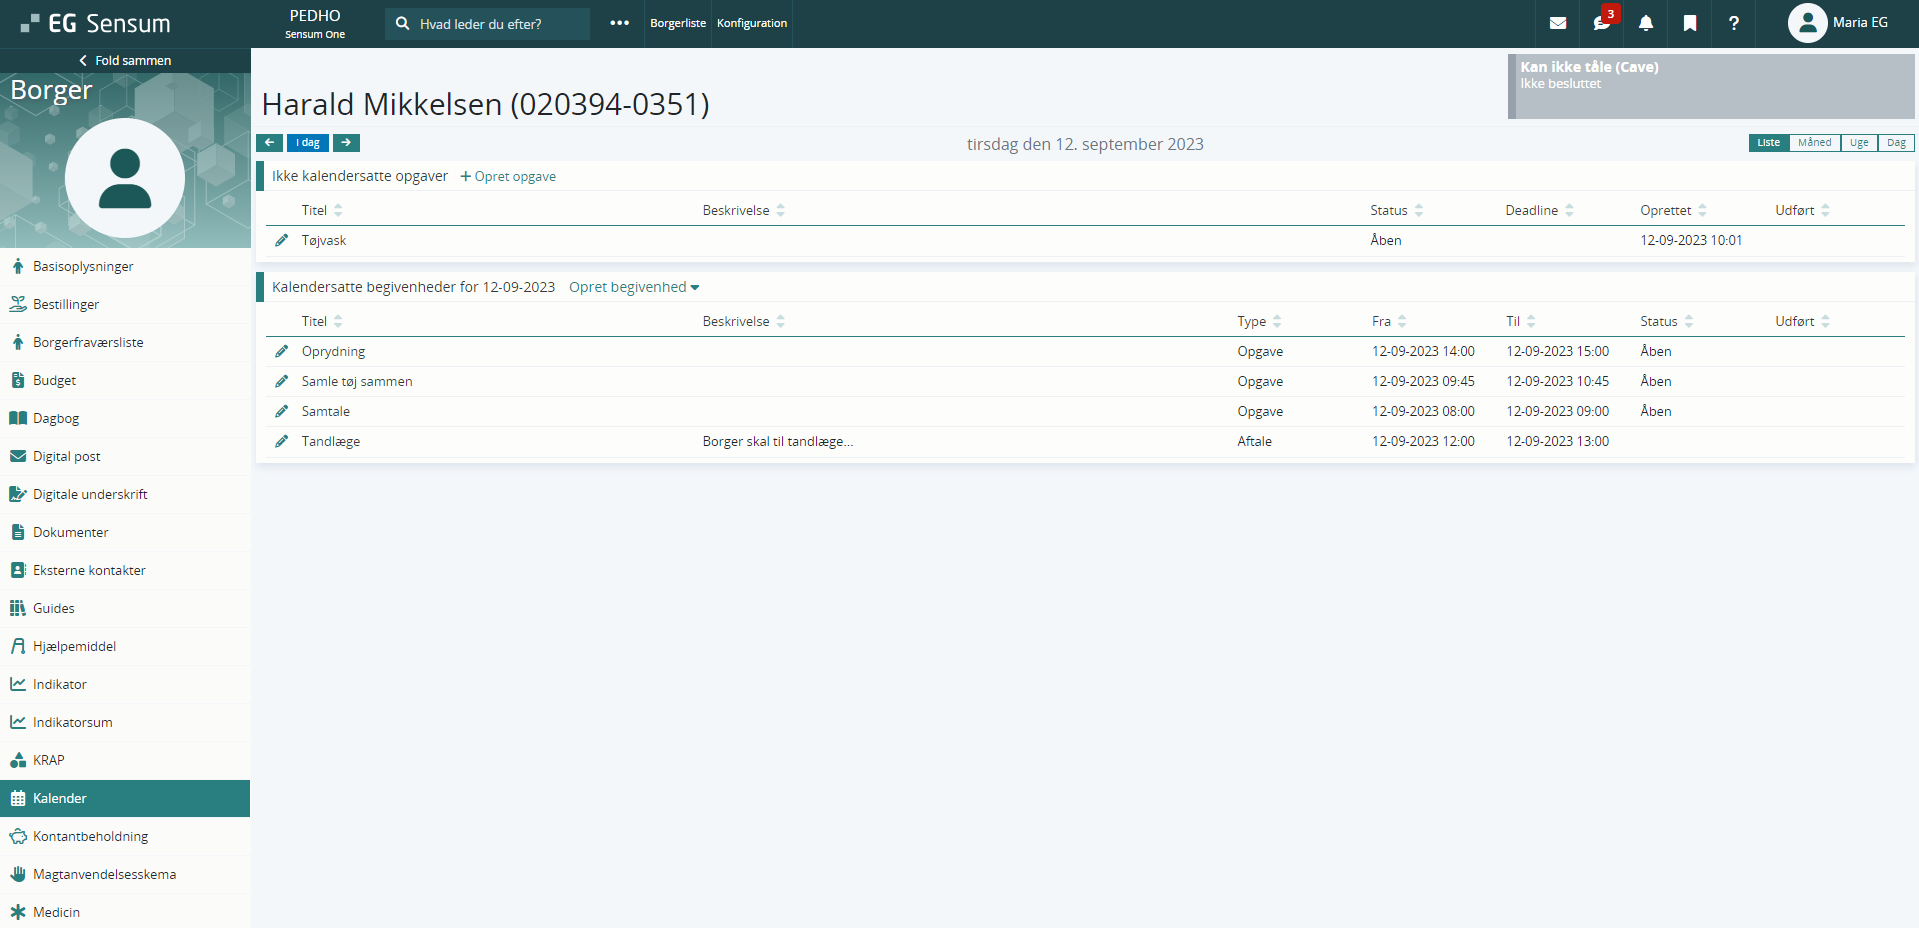Viewport: 1919px width, 928px height.
Task: Switch calendar to Uge view
Action: point(1858,143)
